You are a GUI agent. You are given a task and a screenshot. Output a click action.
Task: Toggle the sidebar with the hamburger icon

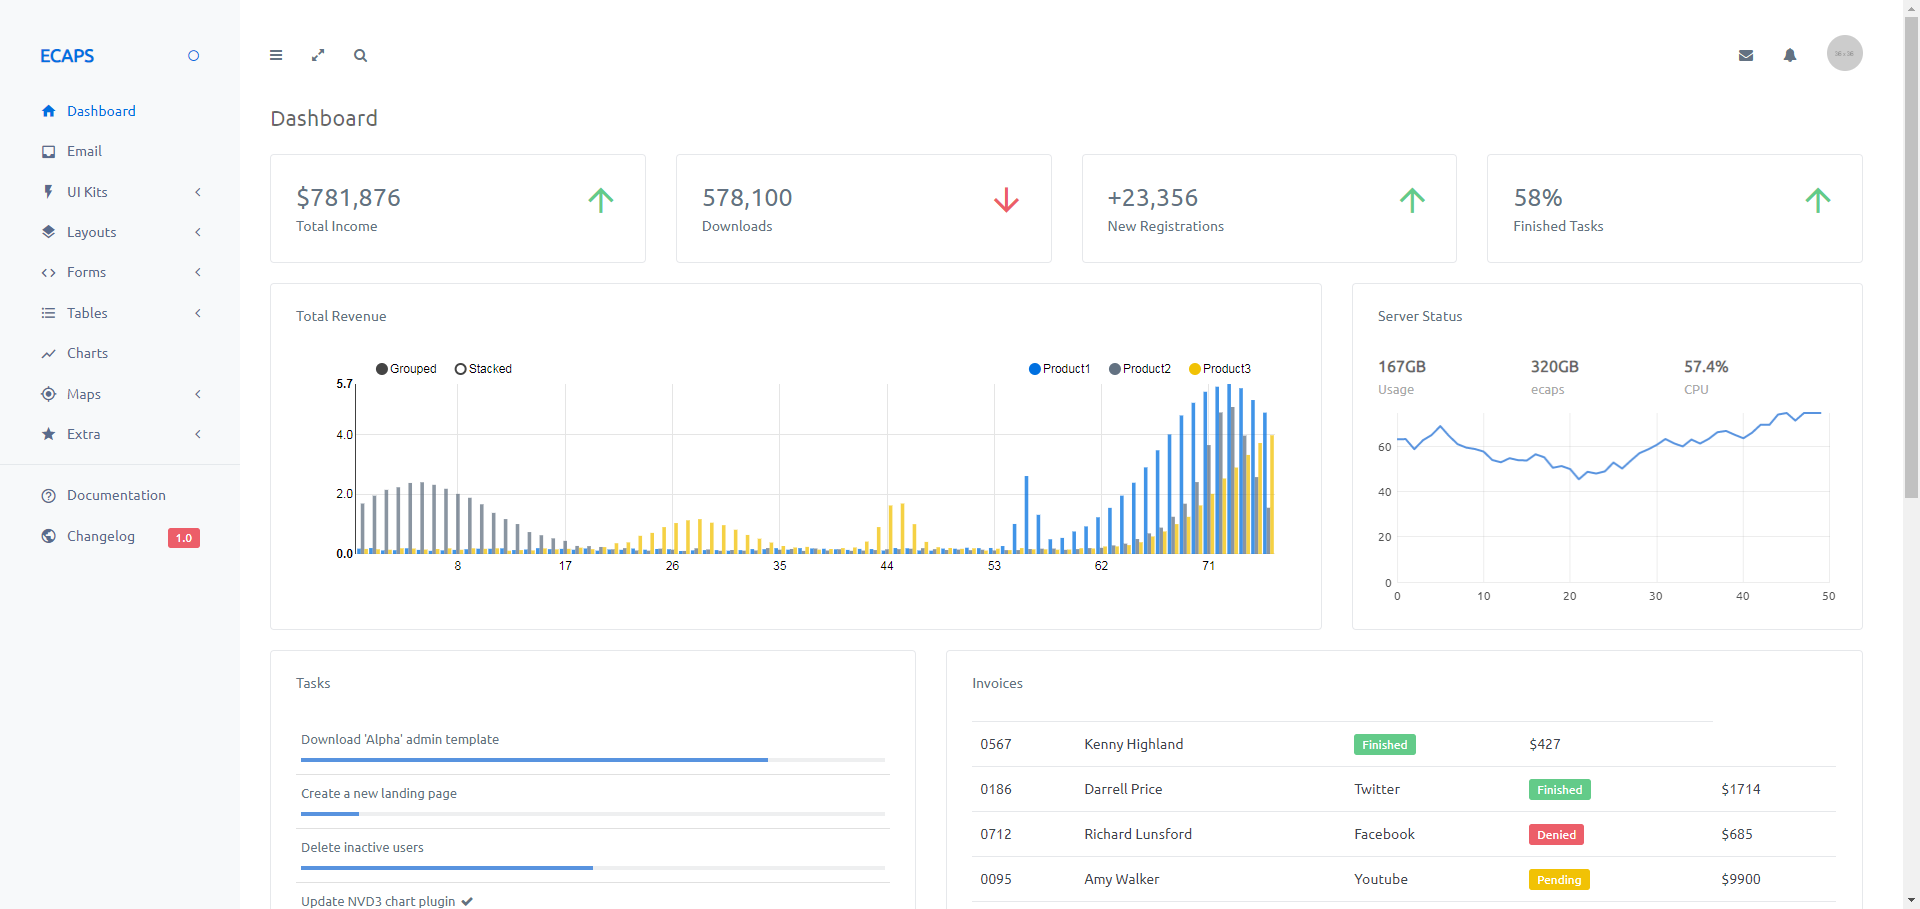[276, 55]
